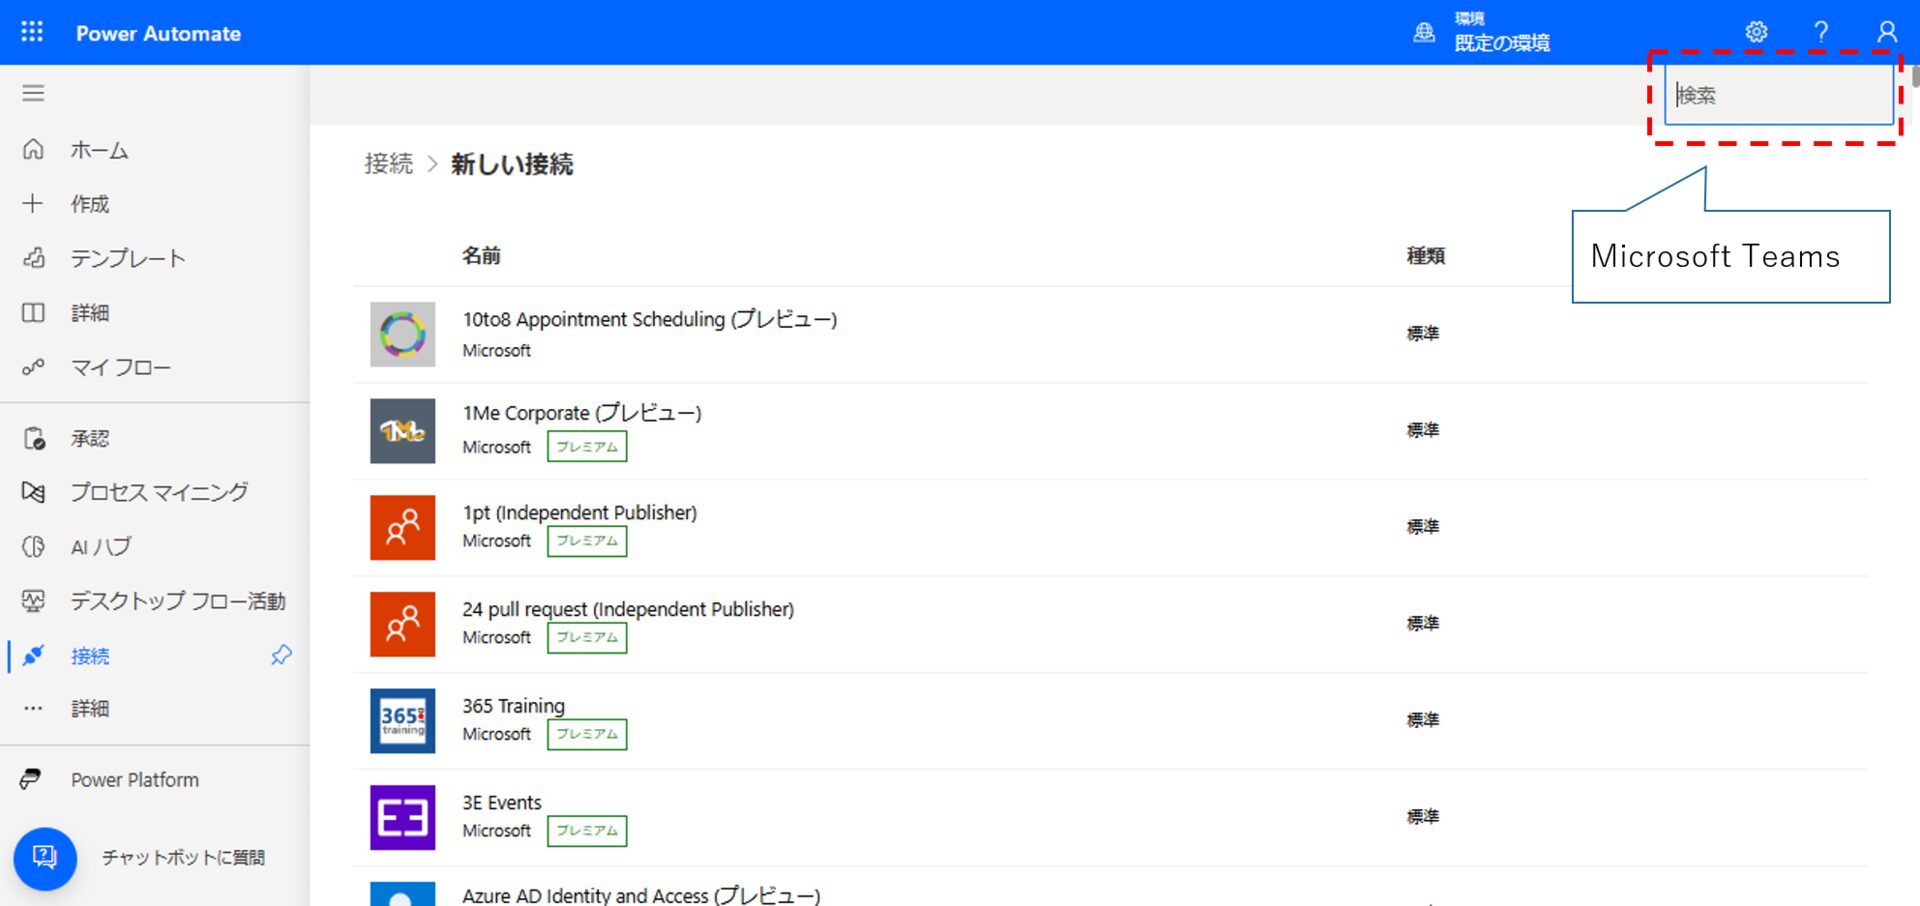The width and height of the screenshot is (1920, 906).
Task: Click the プレミアム badge on 1Me Corporate
Action: tap(587, 446)
